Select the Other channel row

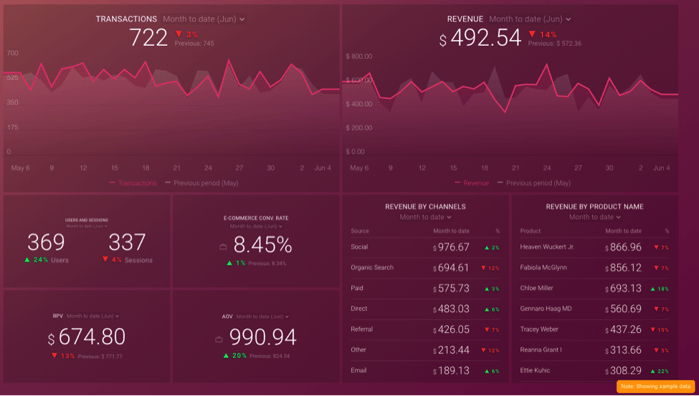[425, 350]
